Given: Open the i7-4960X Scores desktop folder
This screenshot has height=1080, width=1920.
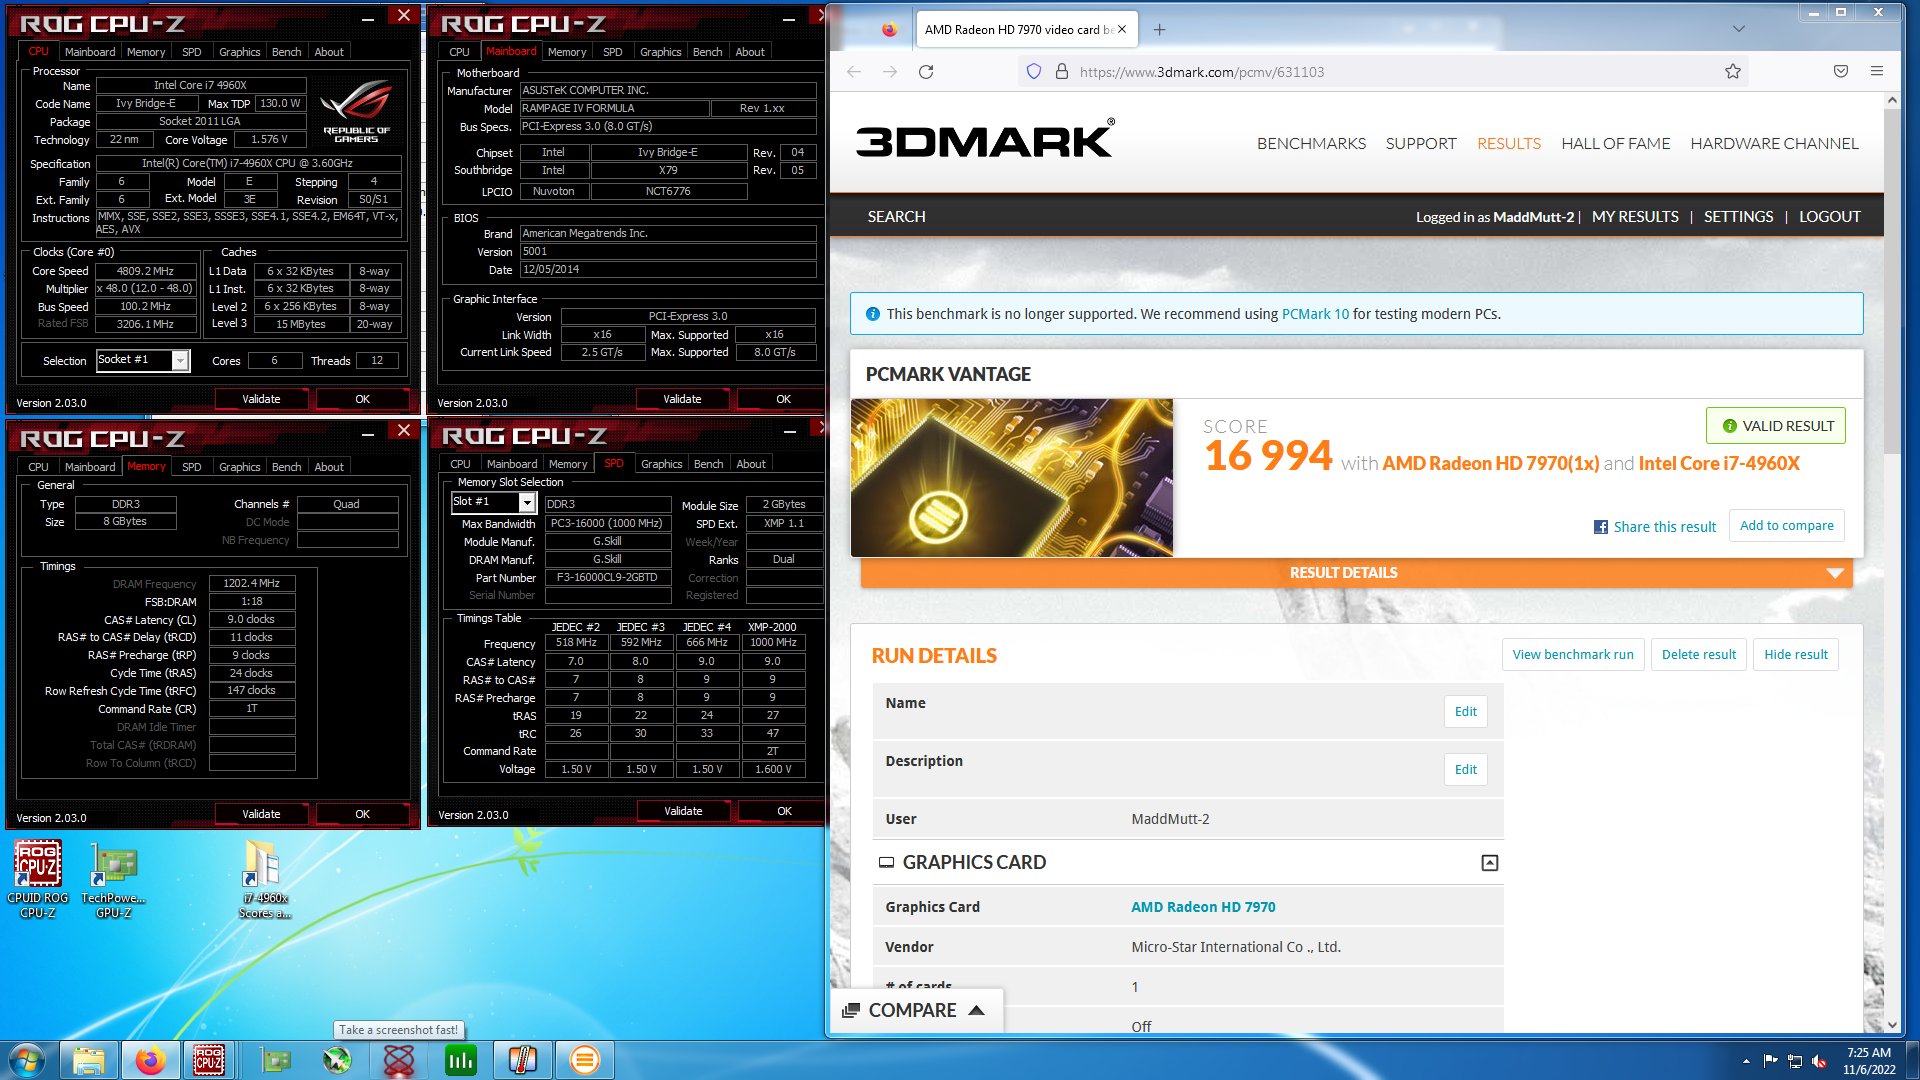Looking at the screenshot, I should tap(264, 880).
